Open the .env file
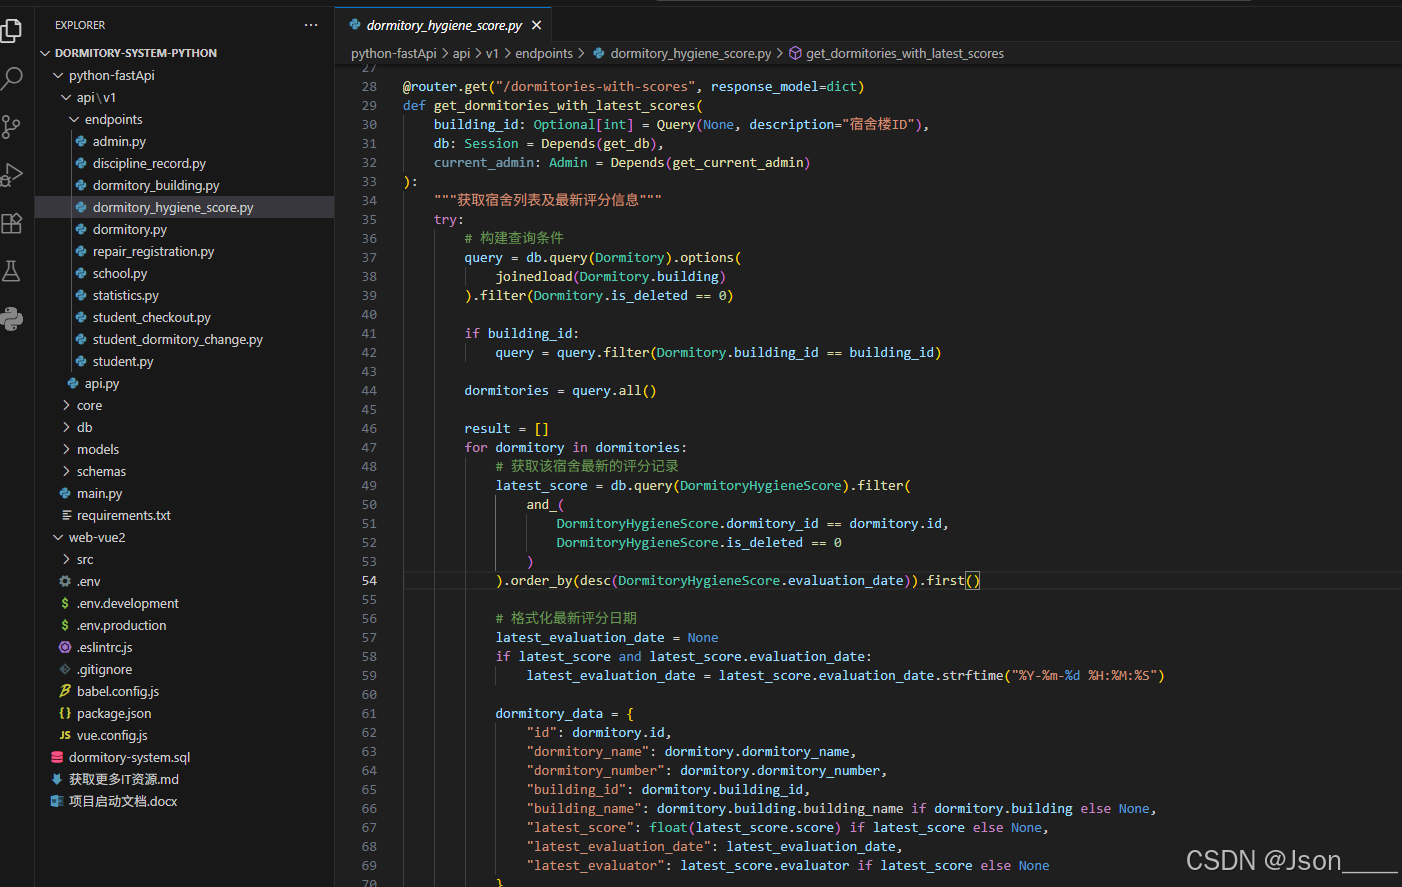Image resolution: width=1402 pixels, height=887 pixels. point(185,581)
